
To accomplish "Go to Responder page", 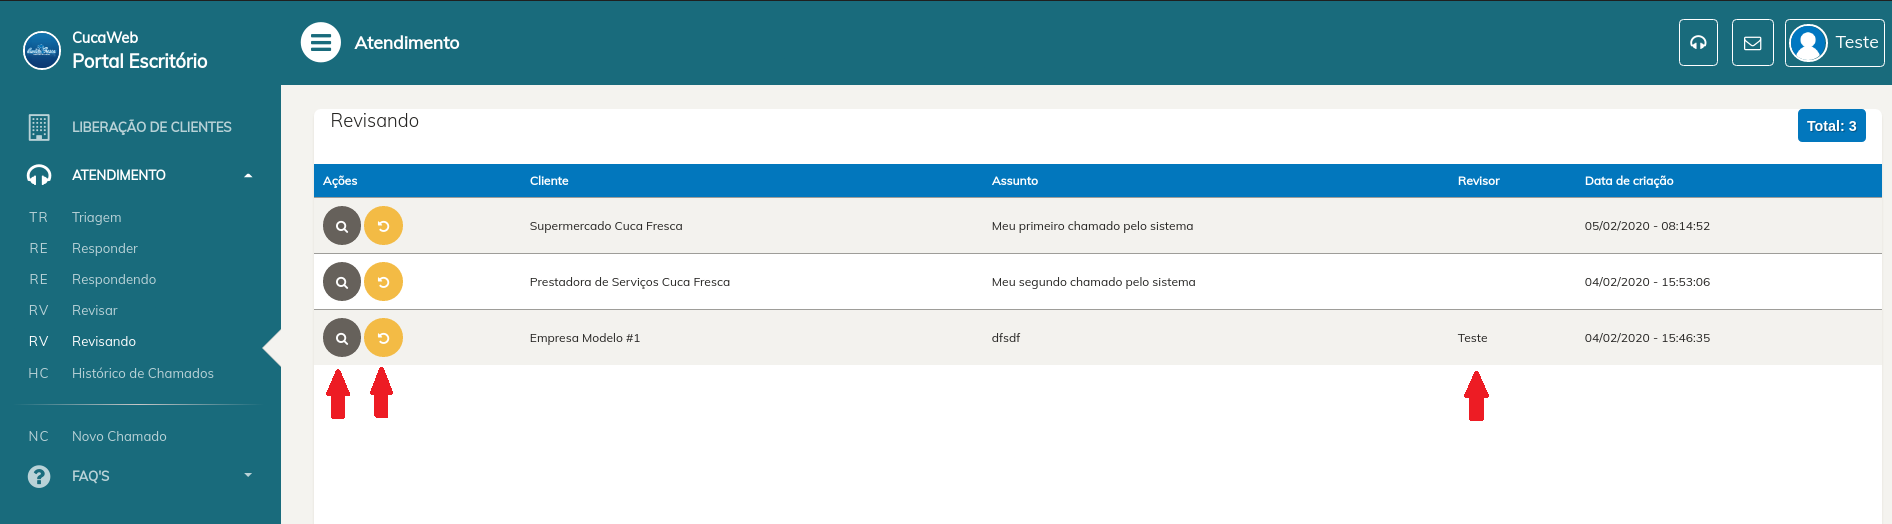I will [x=105, y=248].
